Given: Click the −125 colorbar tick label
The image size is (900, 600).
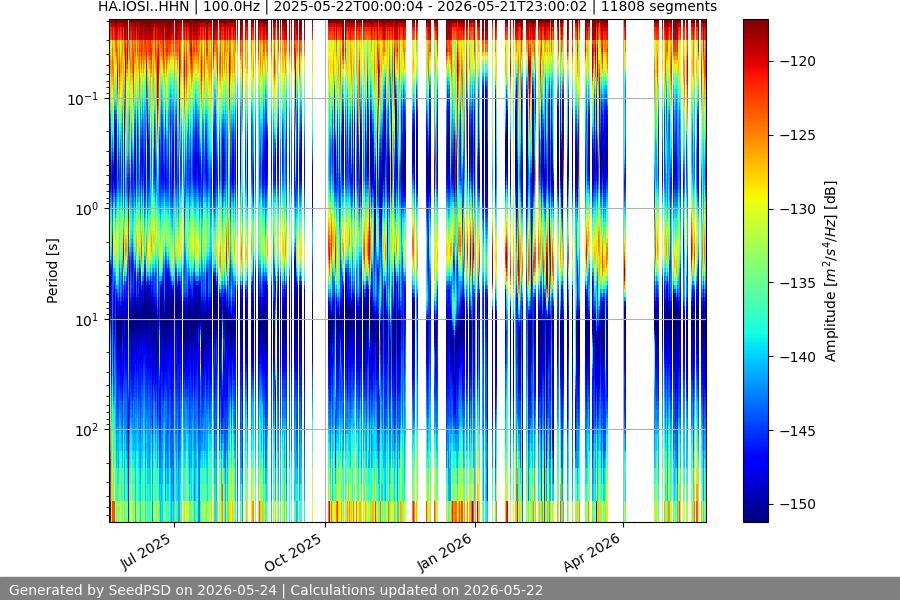Looking at the screenshot, I should pos(798,136).
